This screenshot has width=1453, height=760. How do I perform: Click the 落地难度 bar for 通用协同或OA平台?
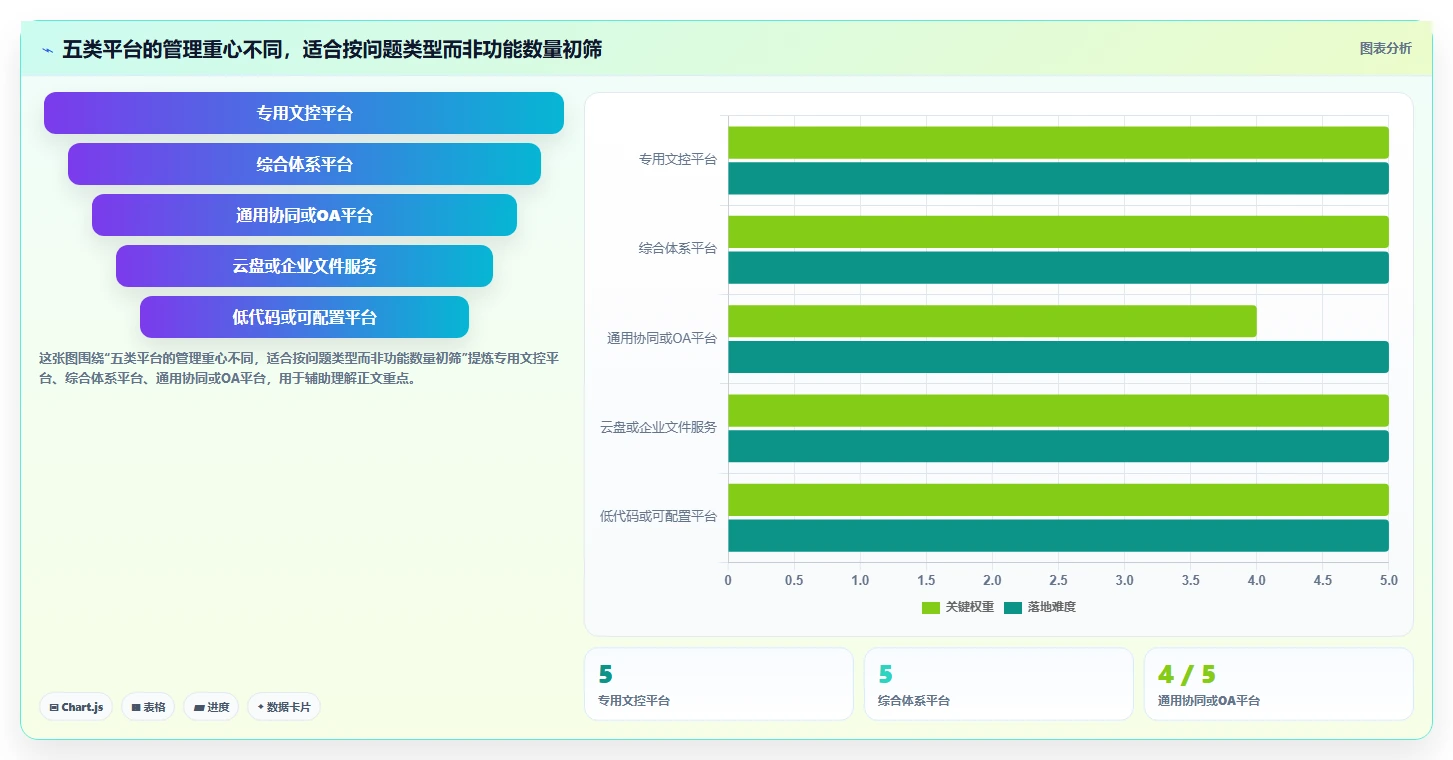click(1058, 357)
